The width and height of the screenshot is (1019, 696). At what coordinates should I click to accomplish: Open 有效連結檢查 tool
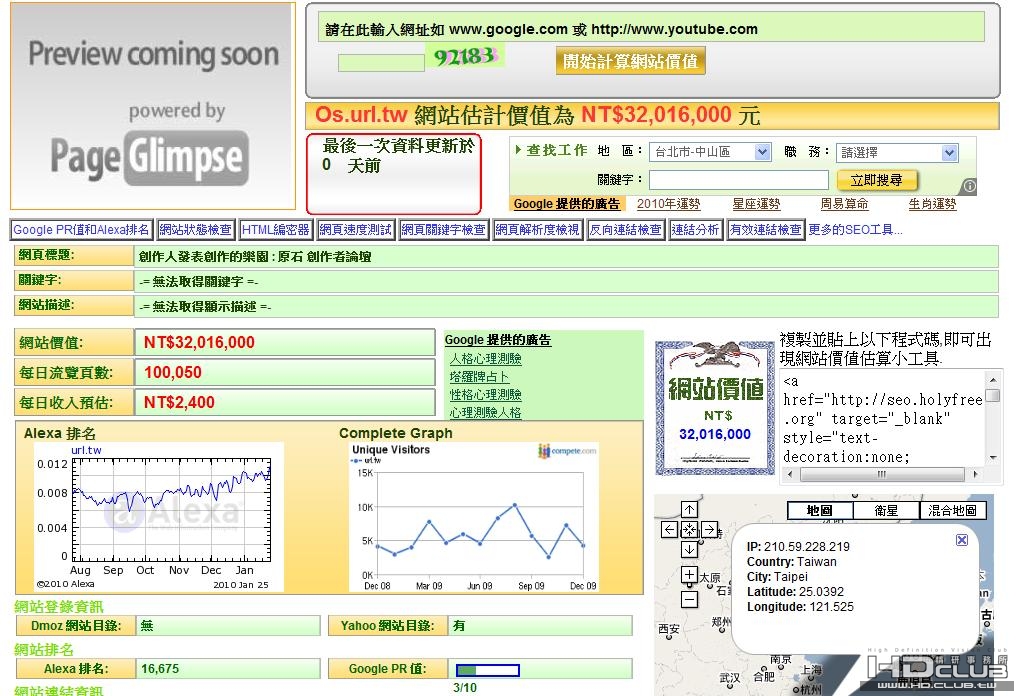[x=765, y=230]
